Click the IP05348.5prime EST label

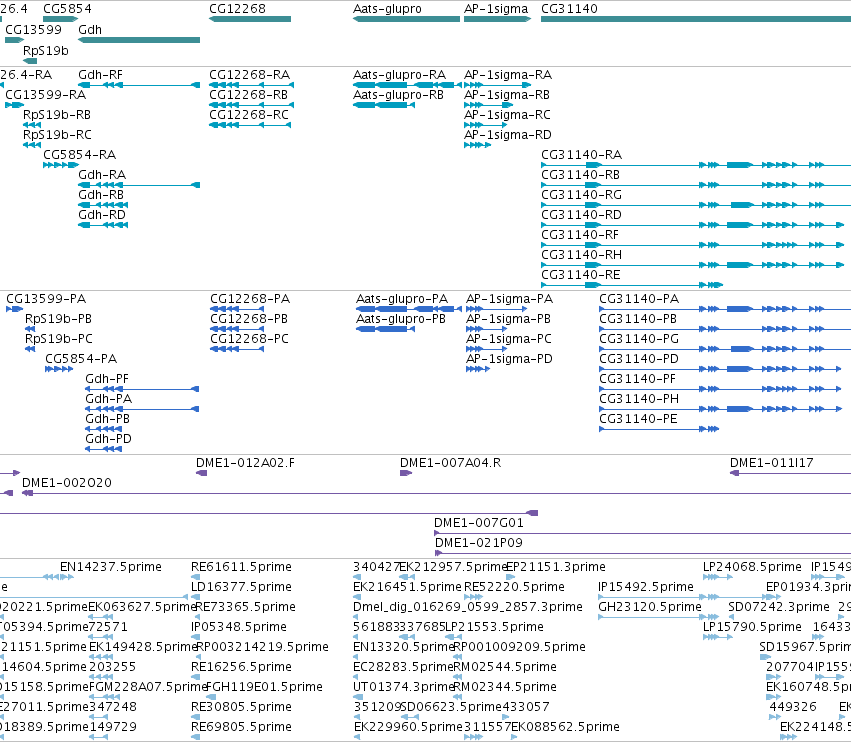pos(239,627)
